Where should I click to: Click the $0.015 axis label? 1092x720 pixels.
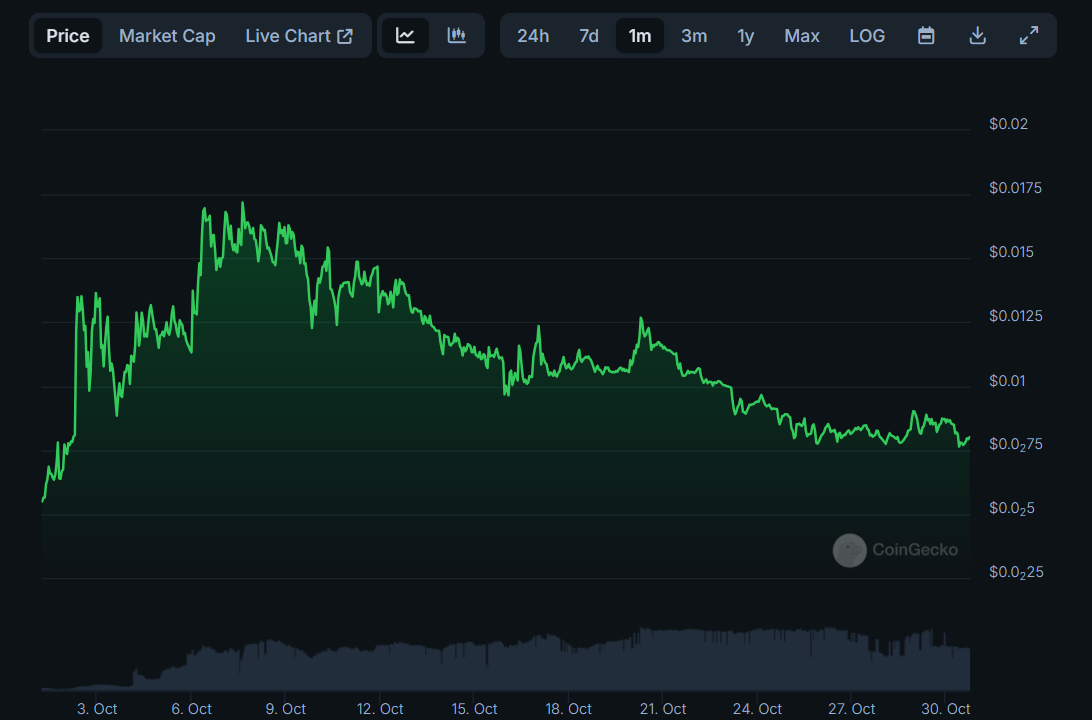[1011, 252]
